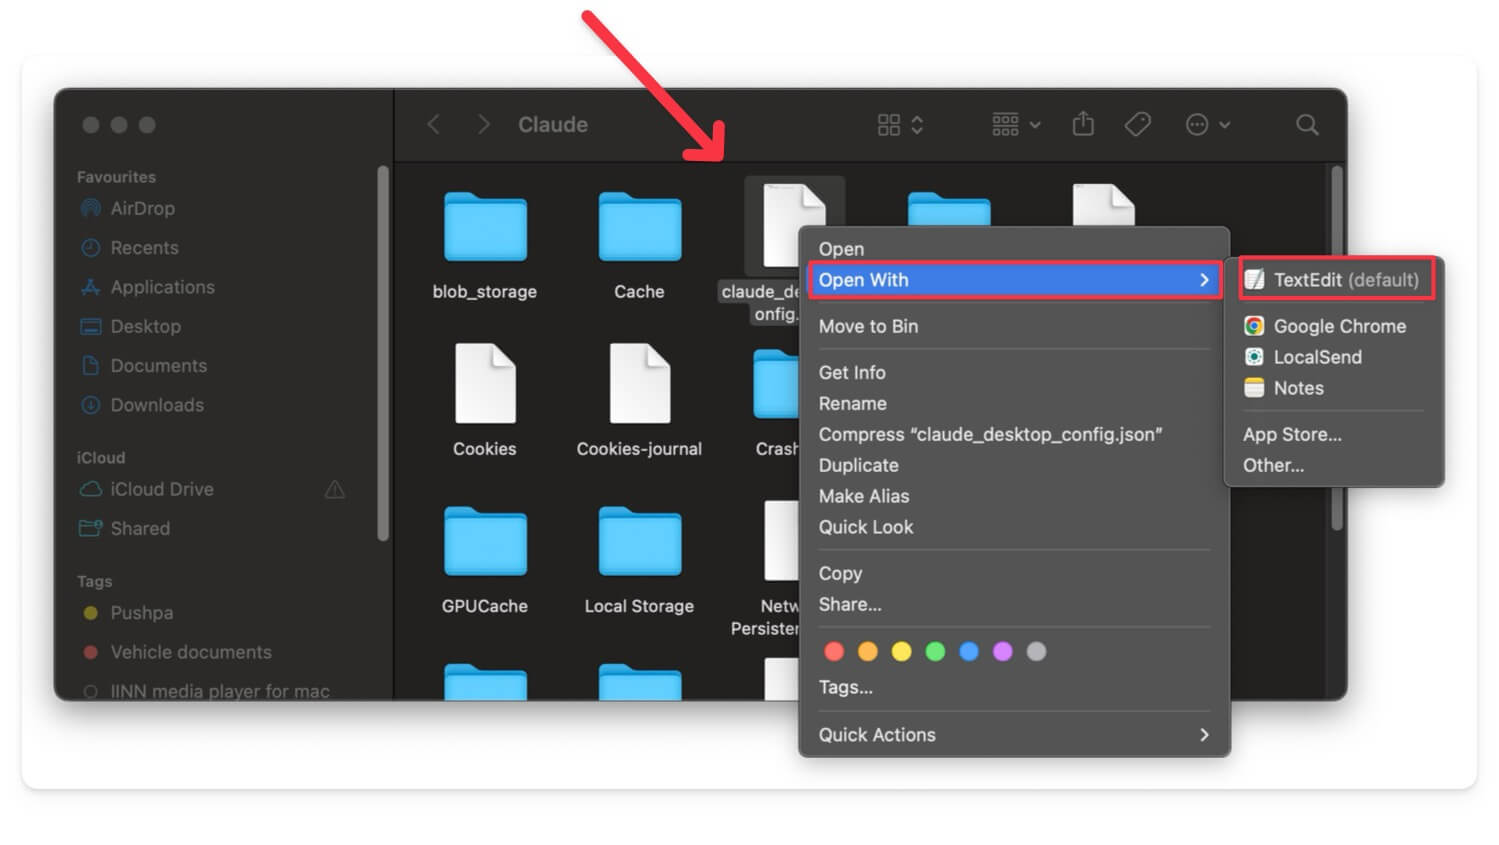1499x845 pixels.
Task: Open Recents in the sidebar
Action: (144, 248)
